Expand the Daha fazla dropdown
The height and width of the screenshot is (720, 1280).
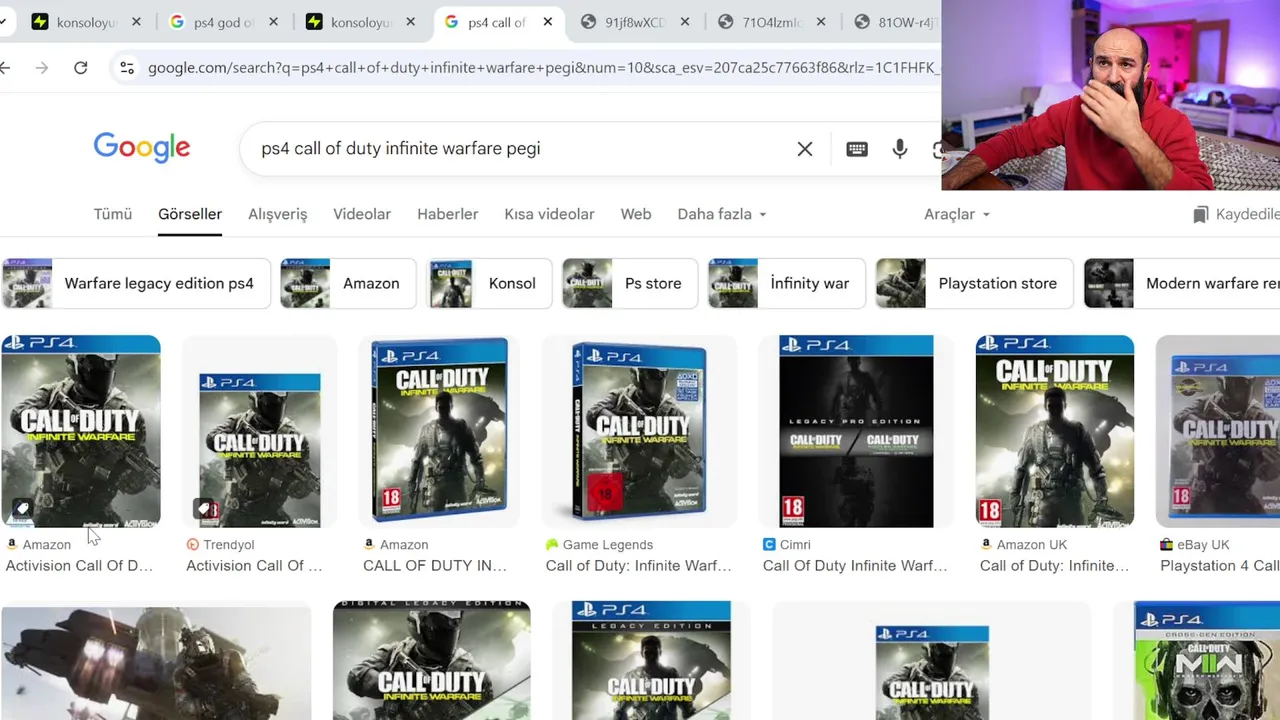[x=722, y=214]
